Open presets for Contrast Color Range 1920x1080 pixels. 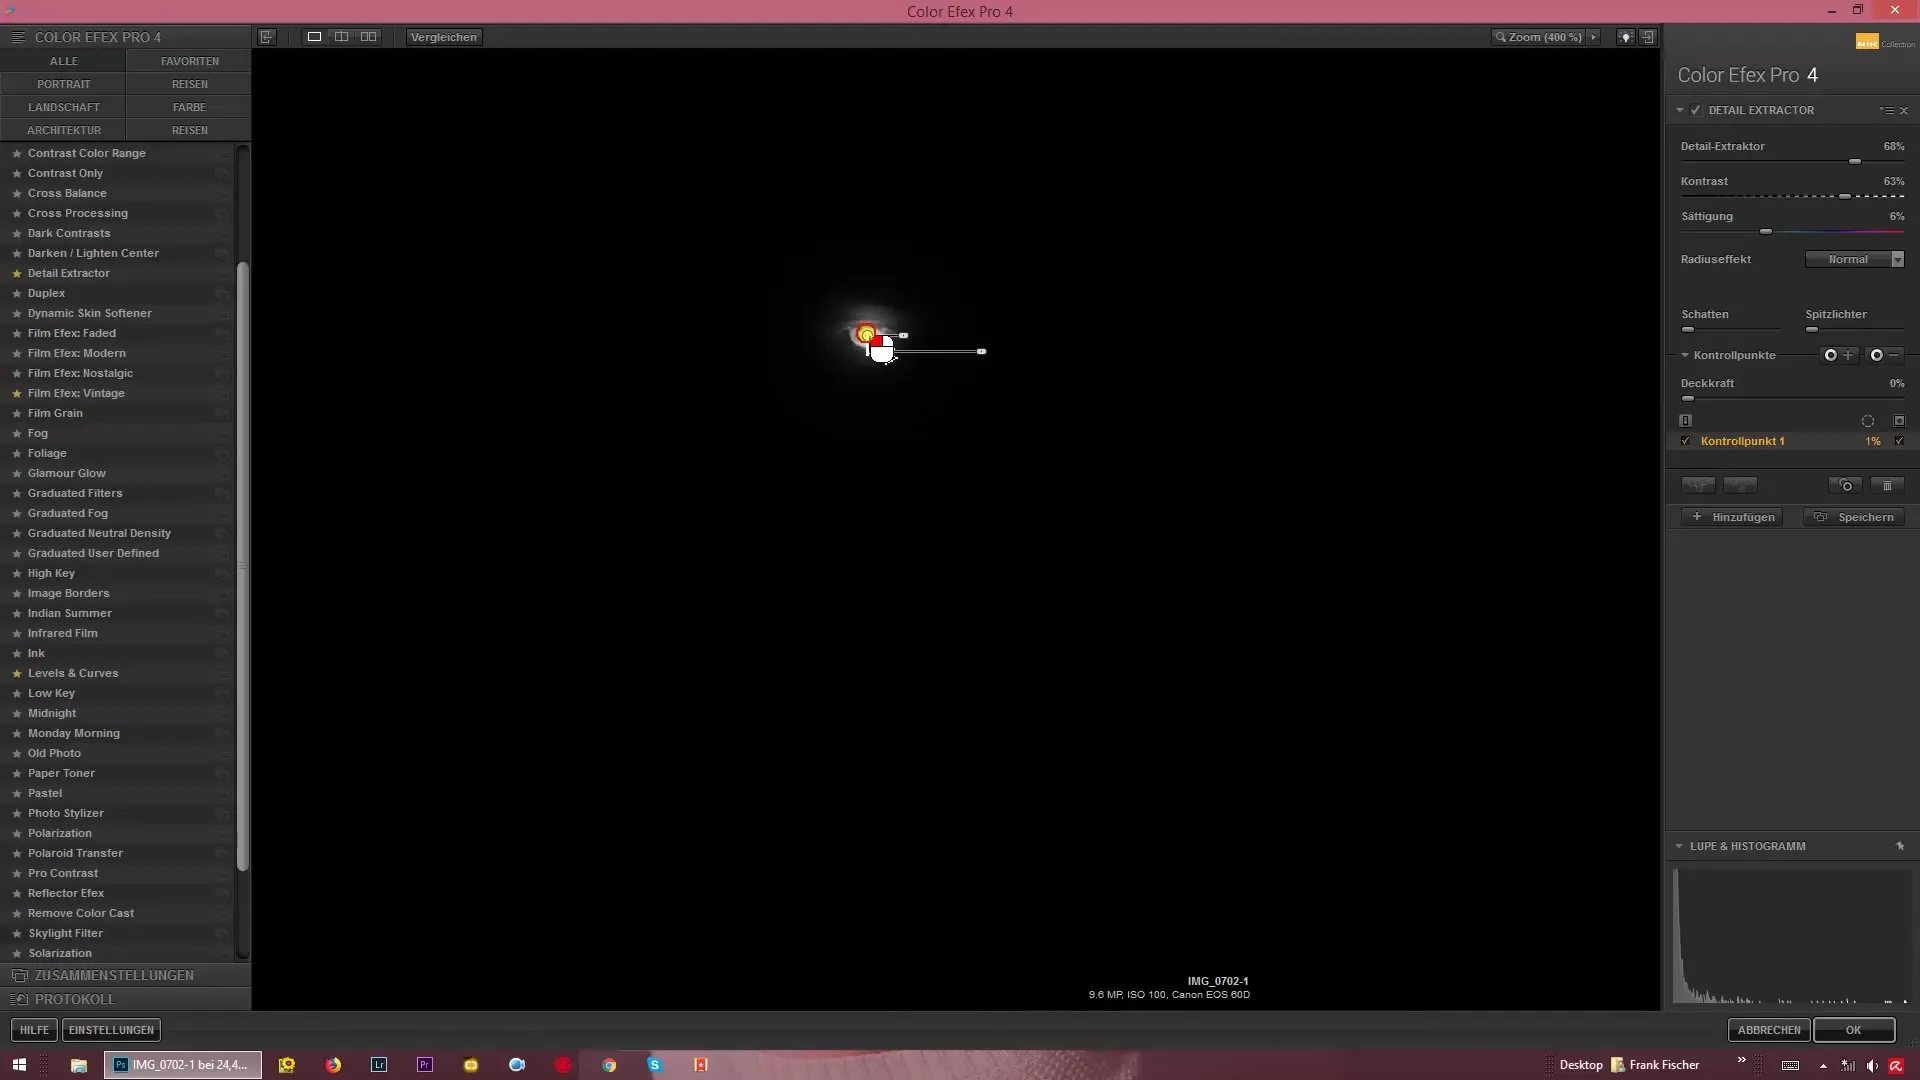click(x=222, y=153)
